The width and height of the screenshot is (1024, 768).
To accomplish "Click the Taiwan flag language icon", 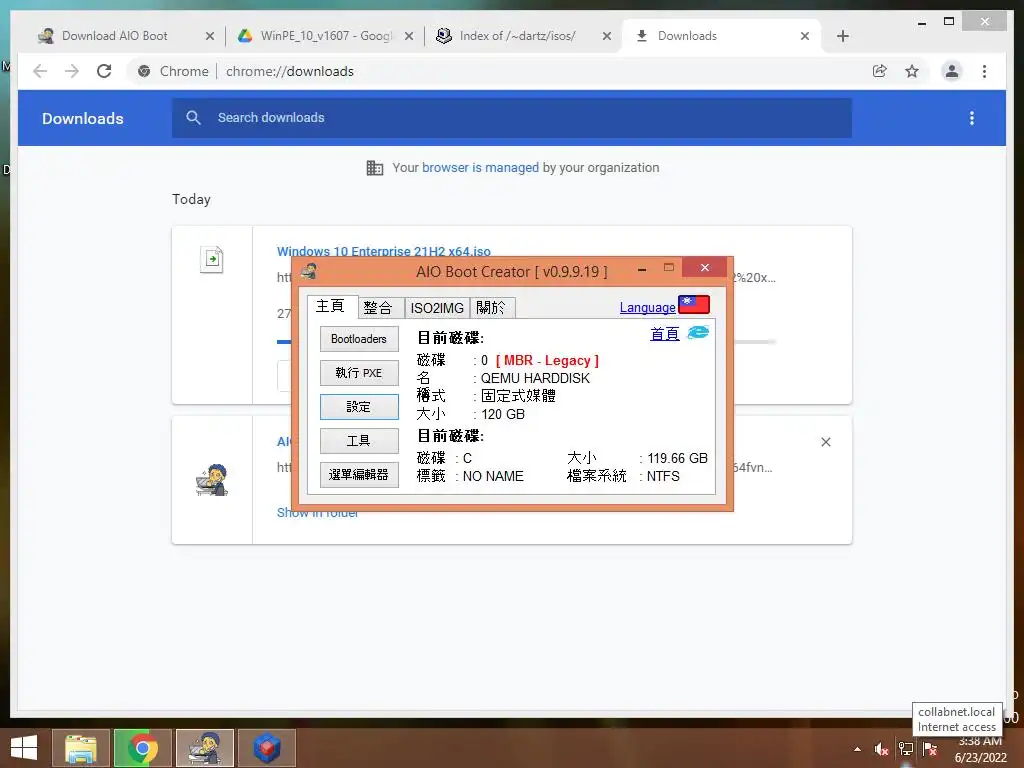I will point(694,304).
